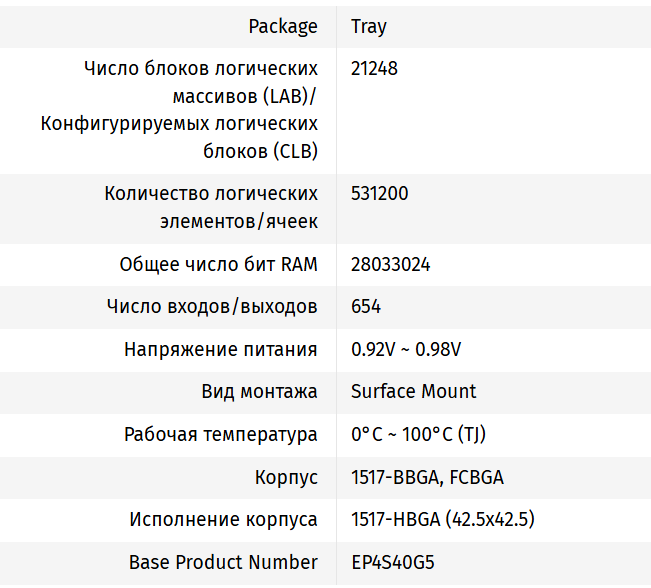Click the "Количество логических элементов/ячеек" label
651x588 pixels.
coord(211,207)
